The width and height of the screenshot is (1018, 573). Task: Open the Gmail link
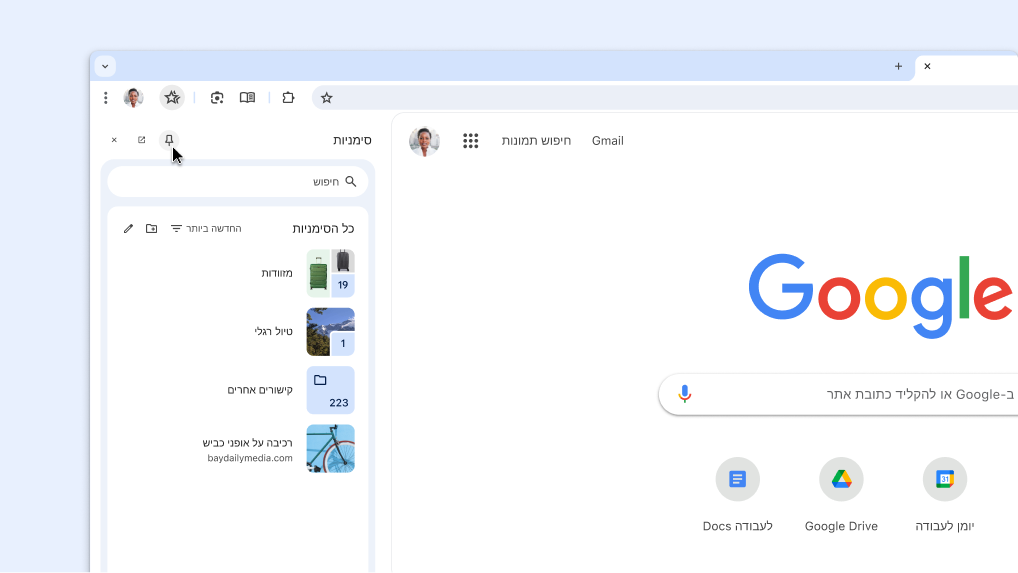click(x=608, y=141)
